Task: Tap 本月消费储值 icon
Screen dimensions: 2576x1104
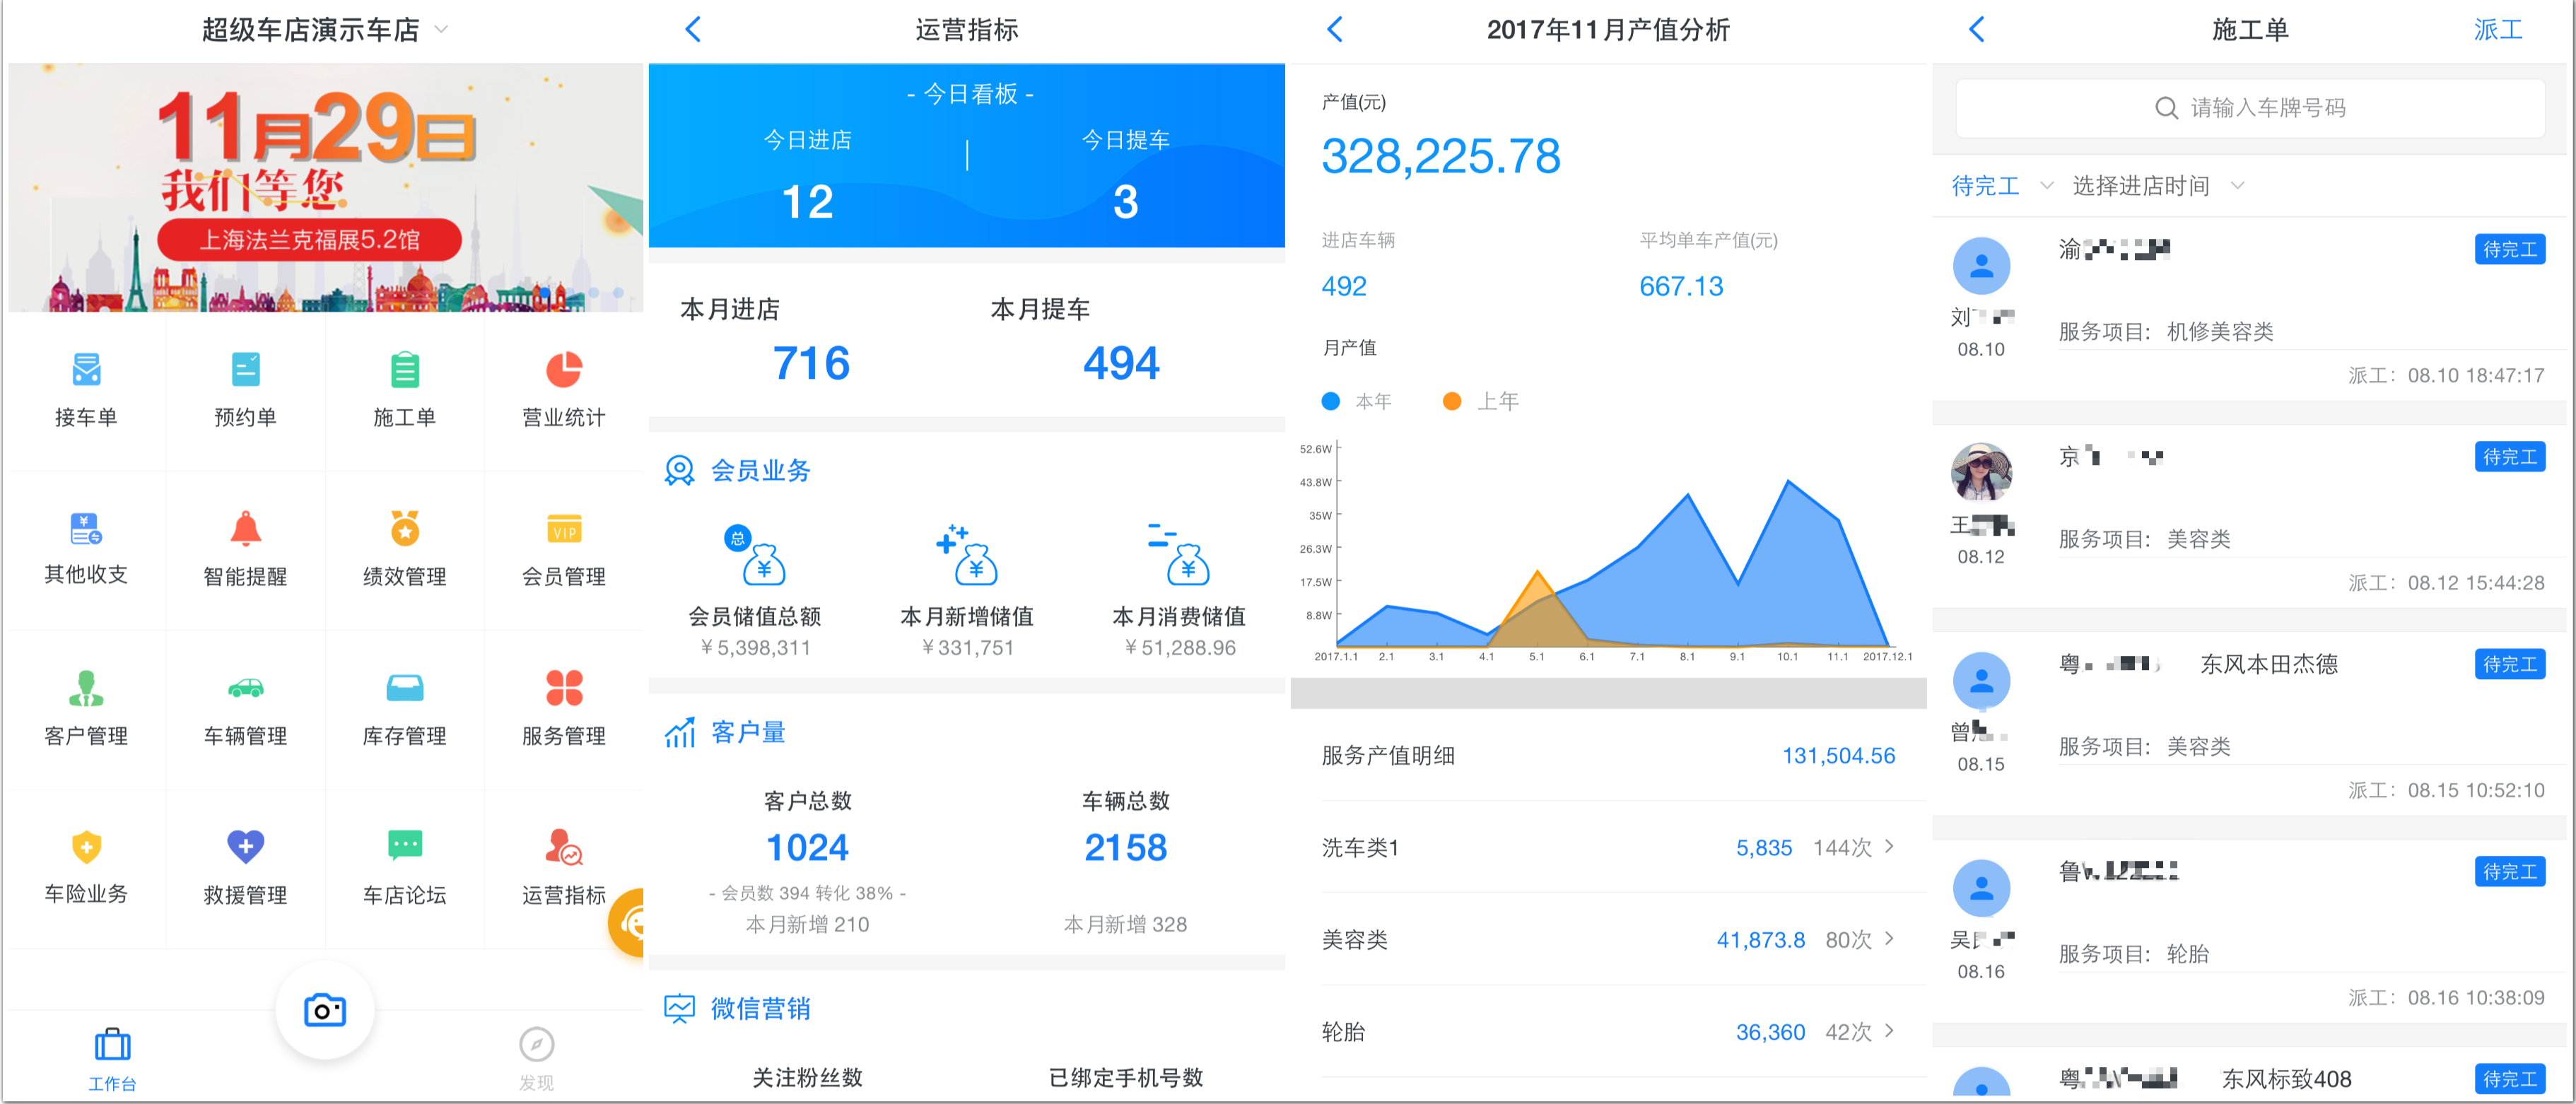Action: [x=1180, y=556]
